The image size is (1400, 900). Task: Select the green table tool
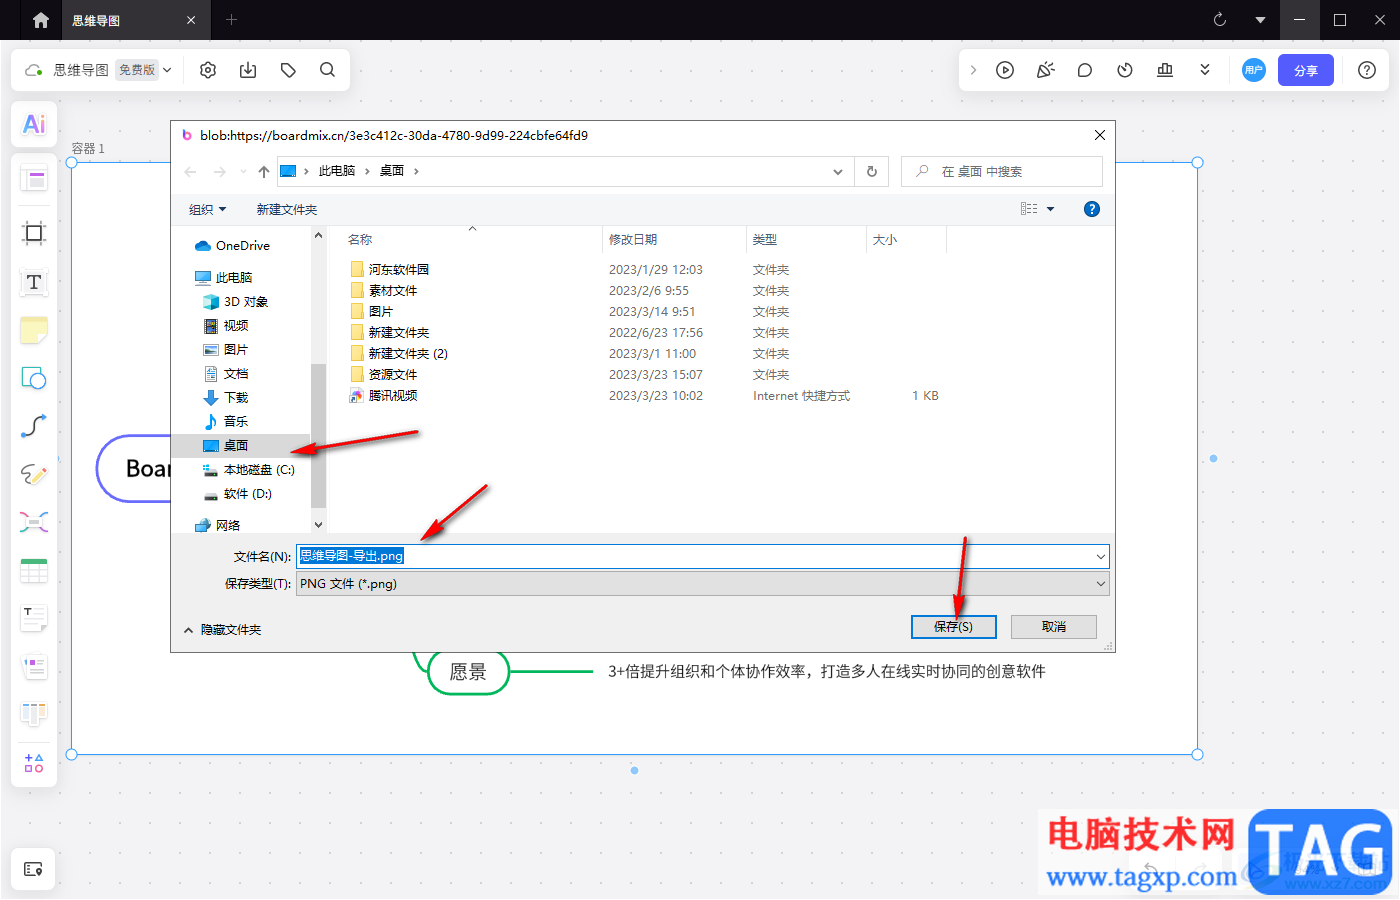[x=34, y=571]
